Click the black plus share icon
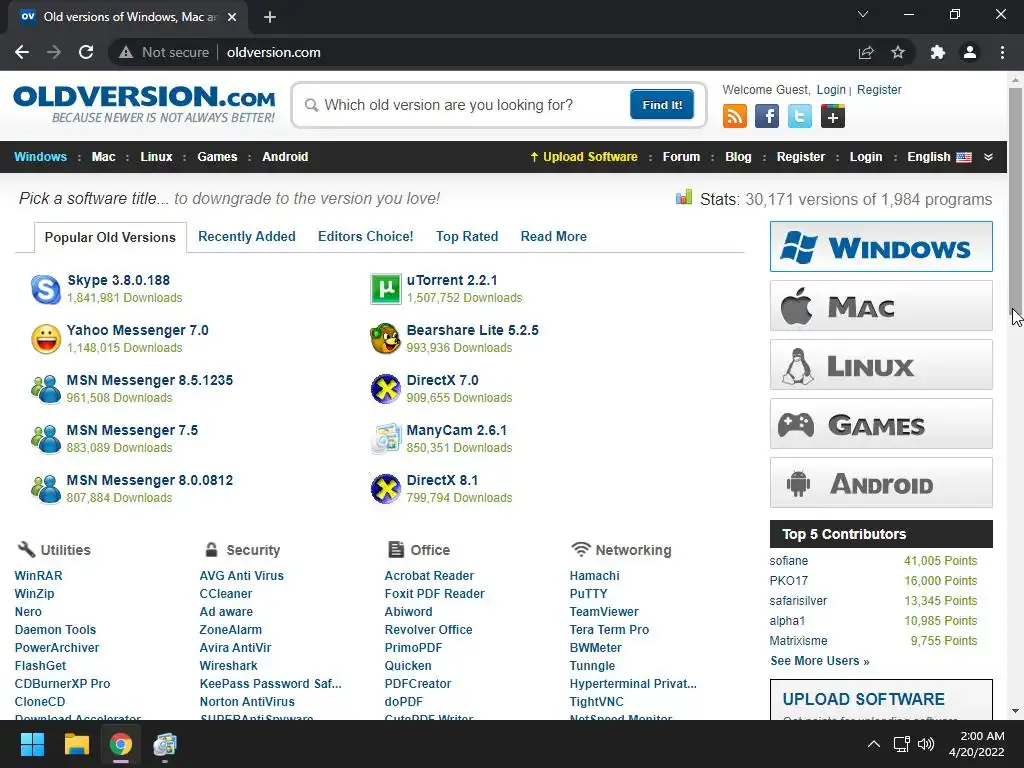 click(x=833, y=117)
